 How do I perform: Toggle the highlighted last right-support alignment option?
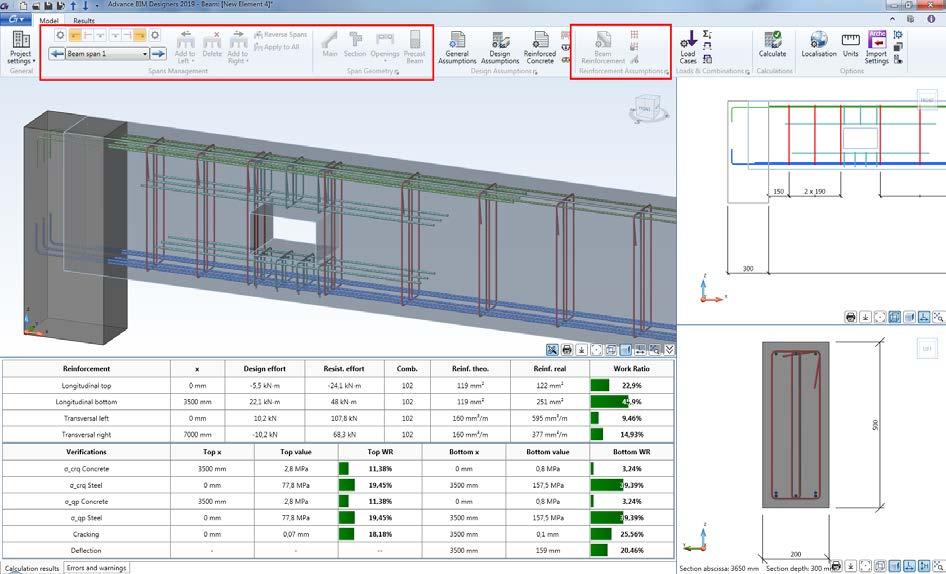coord(139,35)
